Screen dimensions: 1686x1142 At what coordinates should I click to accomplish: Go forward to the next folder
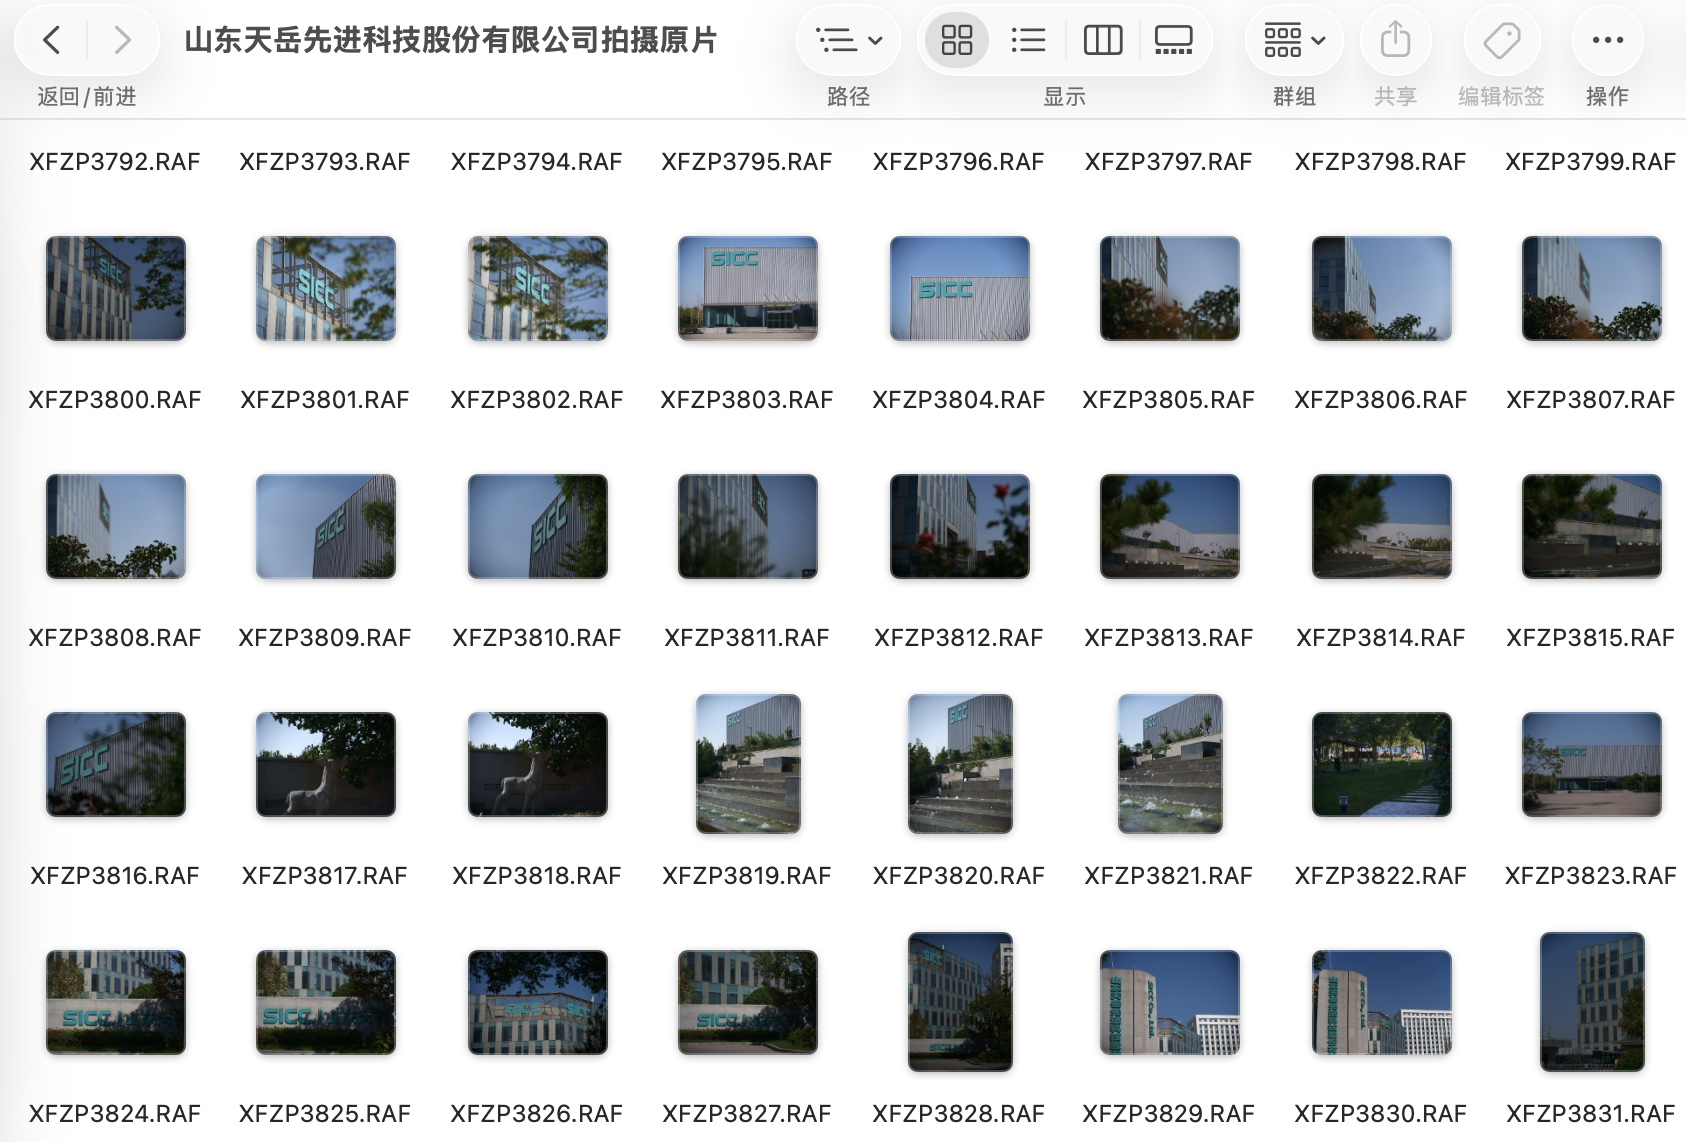click(122, 40)
